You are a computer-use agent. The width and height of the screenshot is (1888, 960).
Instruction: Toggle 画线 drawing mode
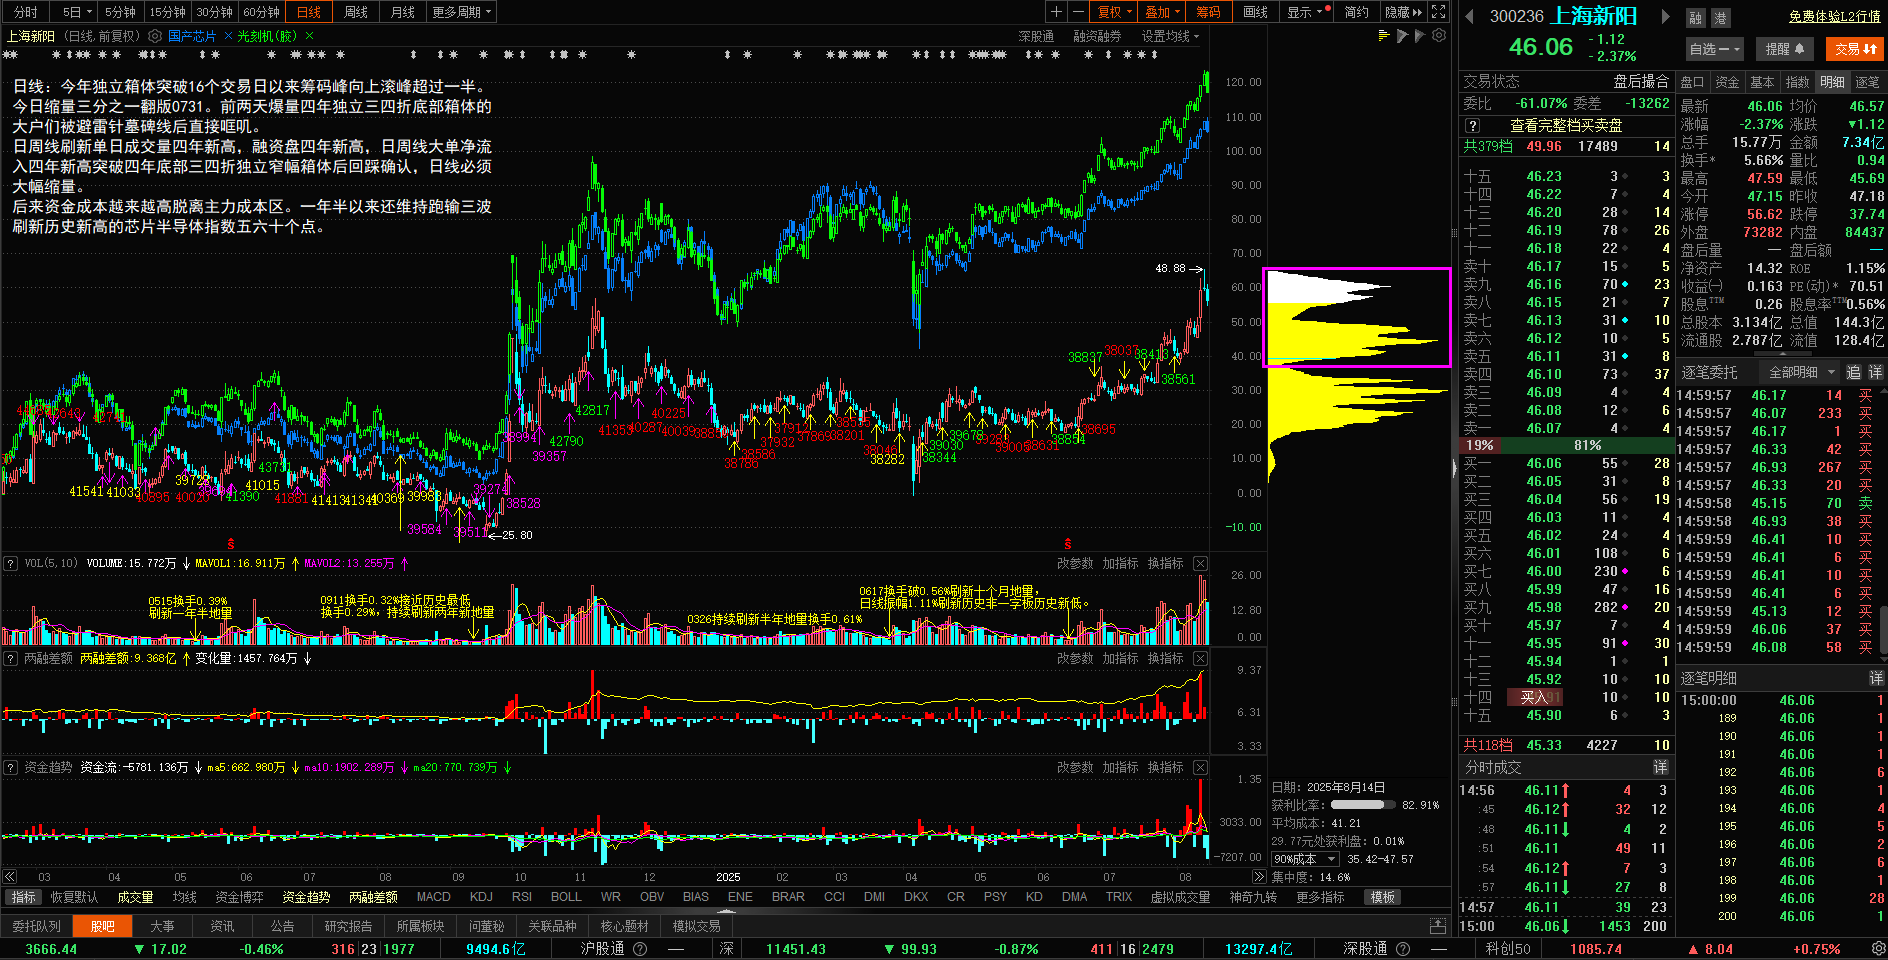[x=1255, y=12]
